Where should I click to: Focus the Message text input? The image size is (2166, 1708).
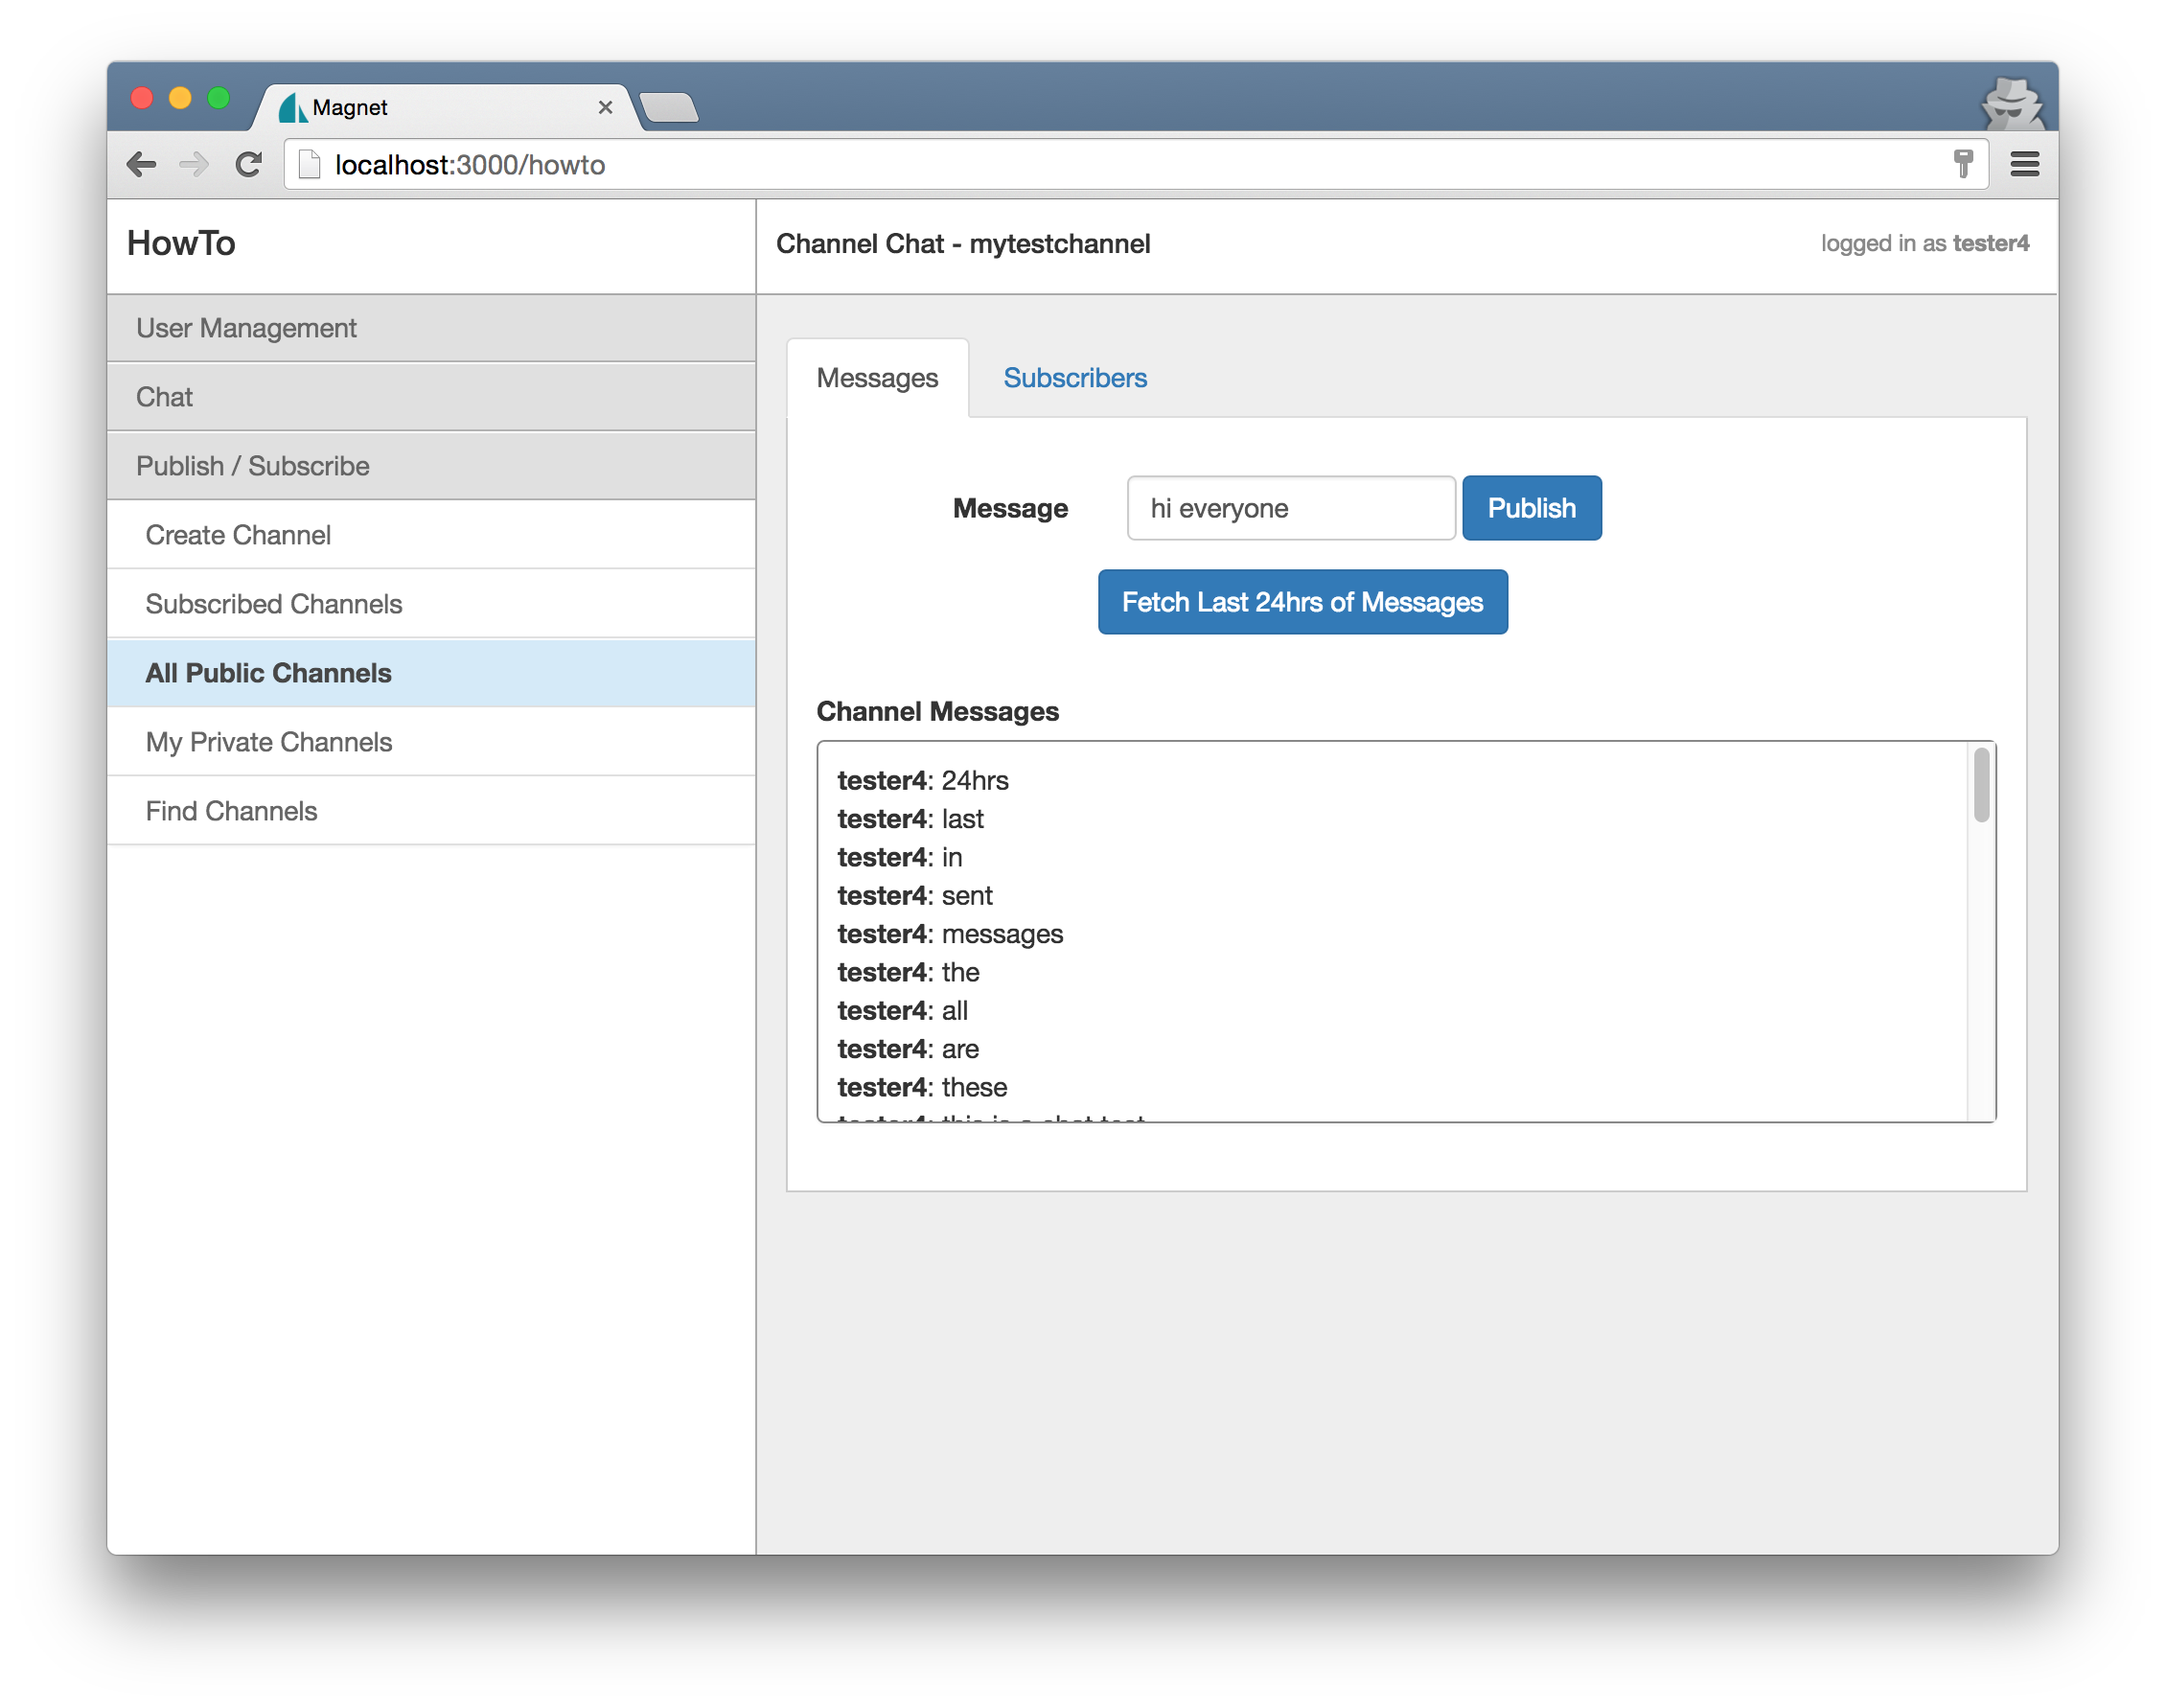[1290, 508]
